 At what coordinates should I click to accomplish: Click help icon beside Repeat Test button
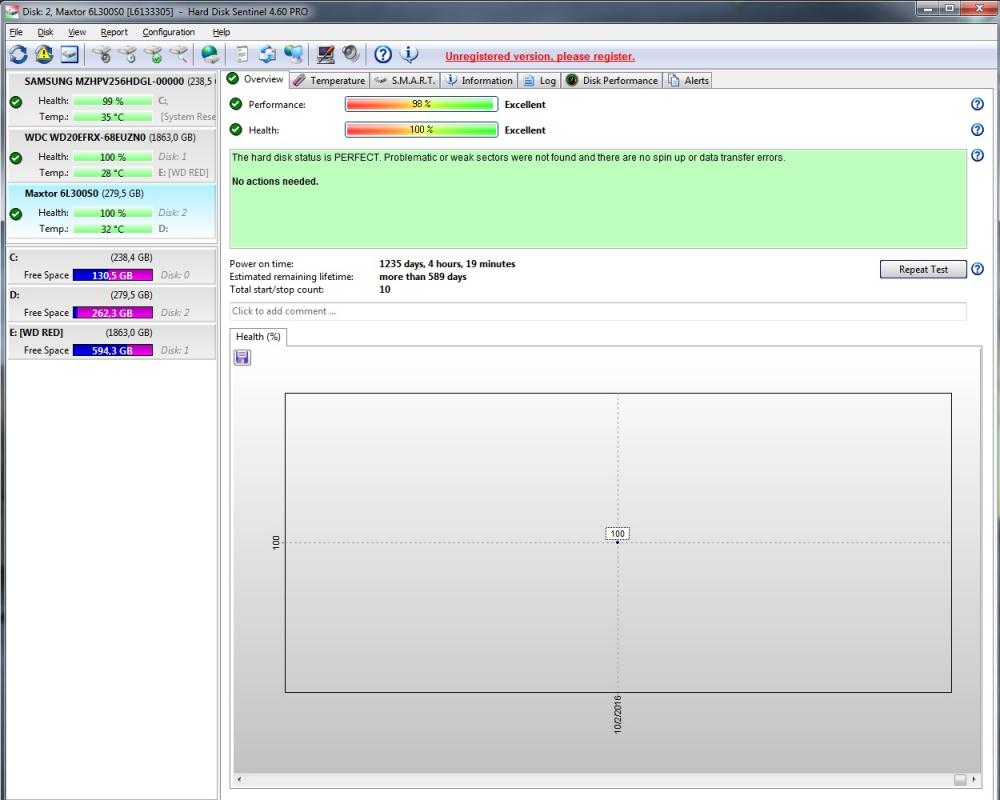tap(977, 269)
